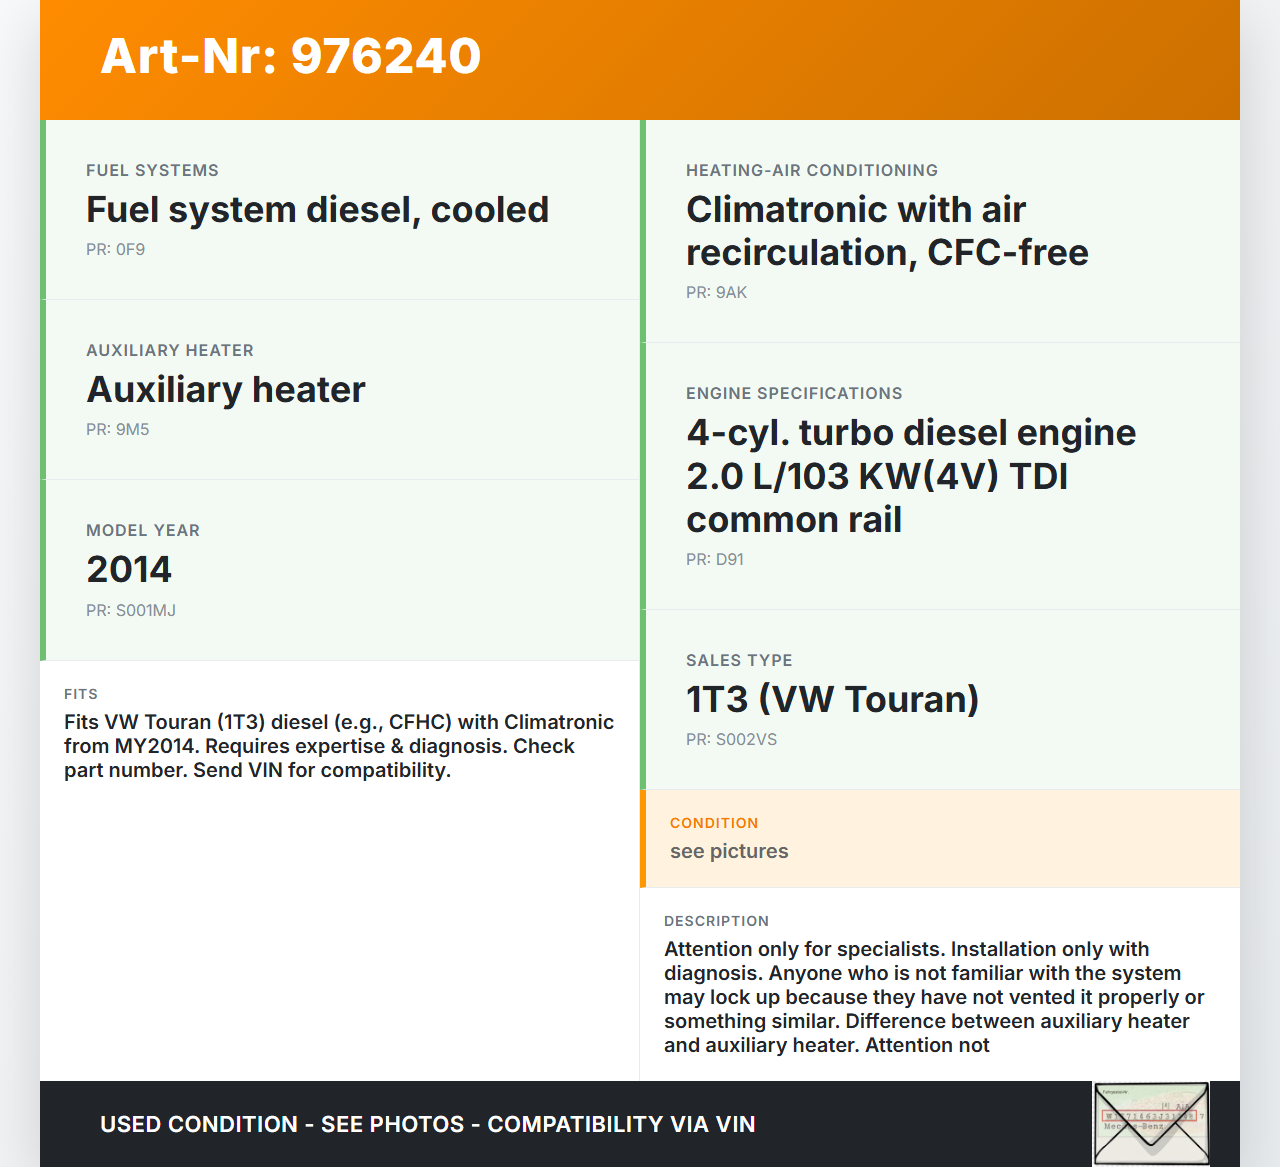Image resolution: width=1280 pixels, height=1168 pixels.
Task: Click the PR: S001MJ code
Action: point(131,611)
